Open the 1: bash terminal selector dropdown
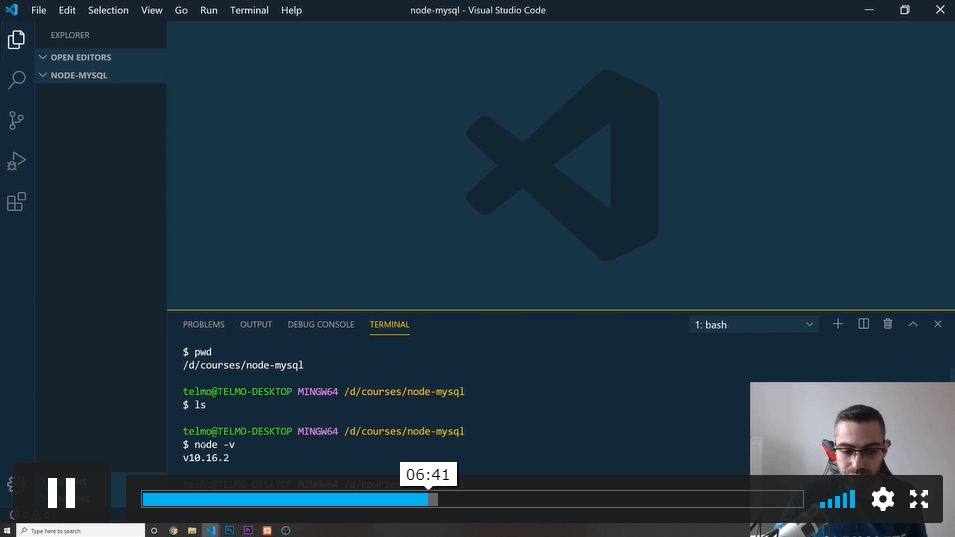 (753, 325)
